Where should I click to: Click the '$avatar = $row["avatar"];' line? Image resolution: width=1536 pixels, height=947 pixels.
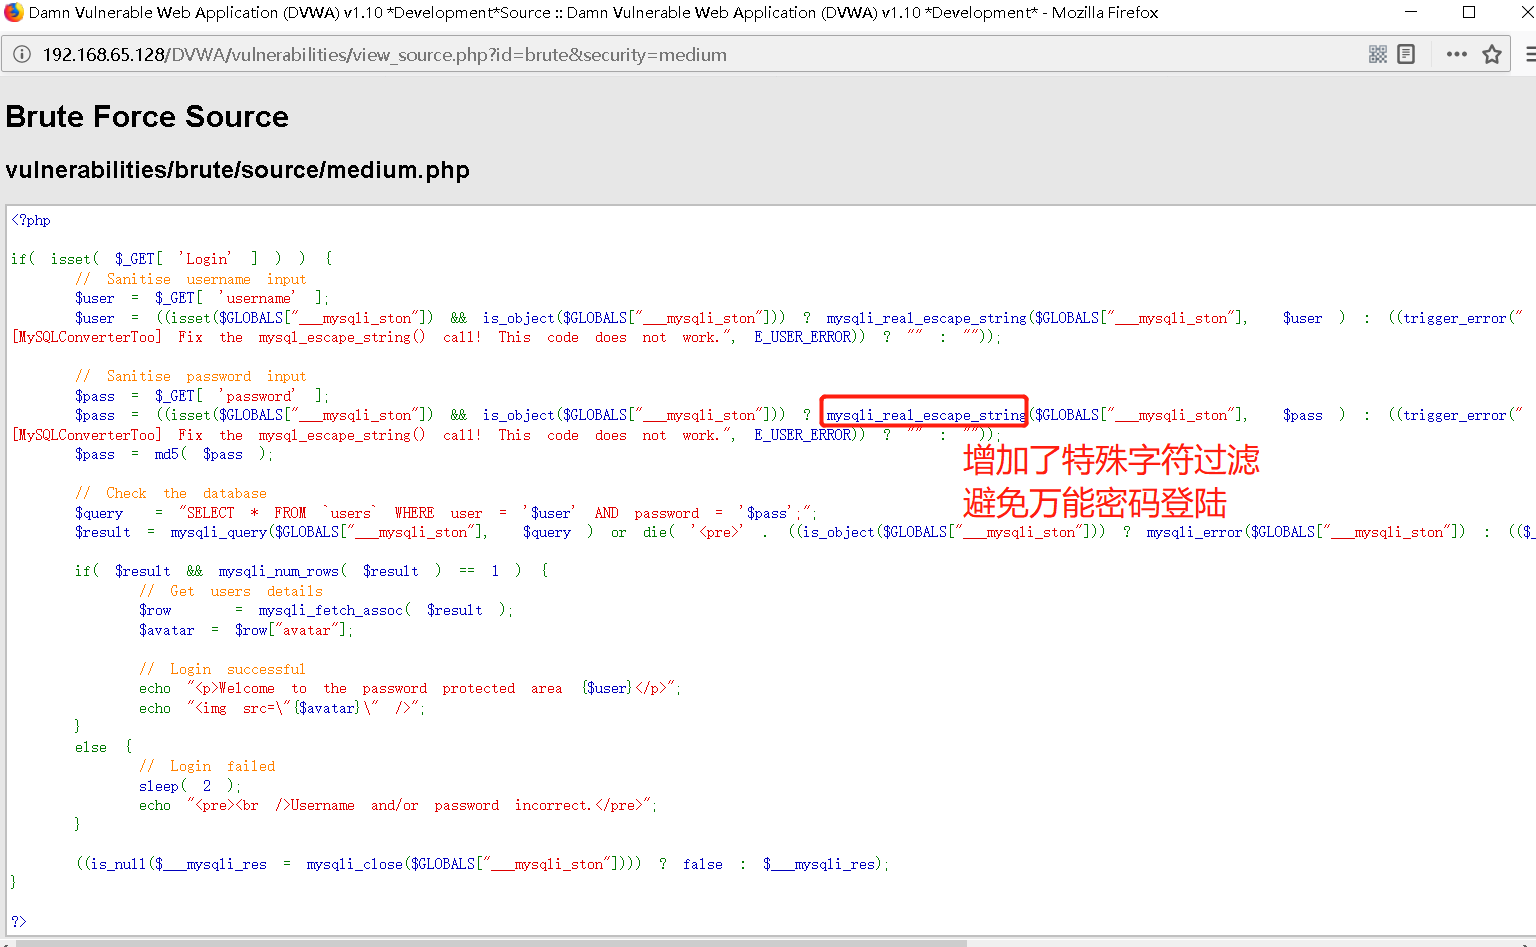coord(246,630)
